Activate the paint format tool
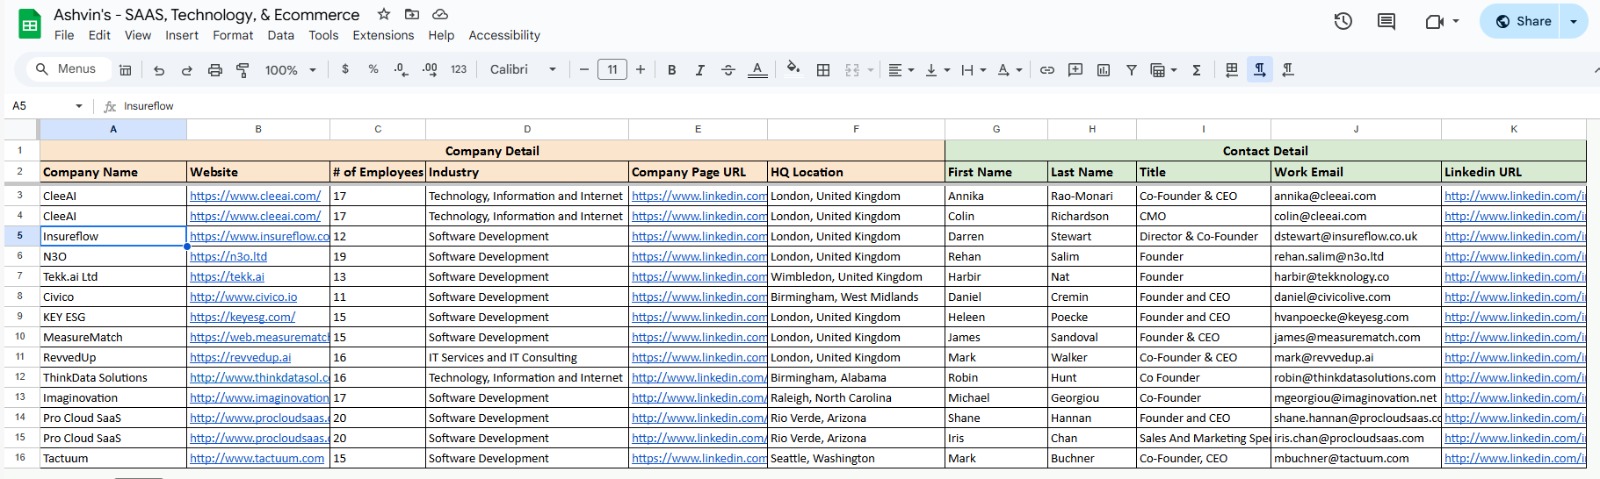The height and width of the screenshot is (479, 1600). click(x=242, y=70)
